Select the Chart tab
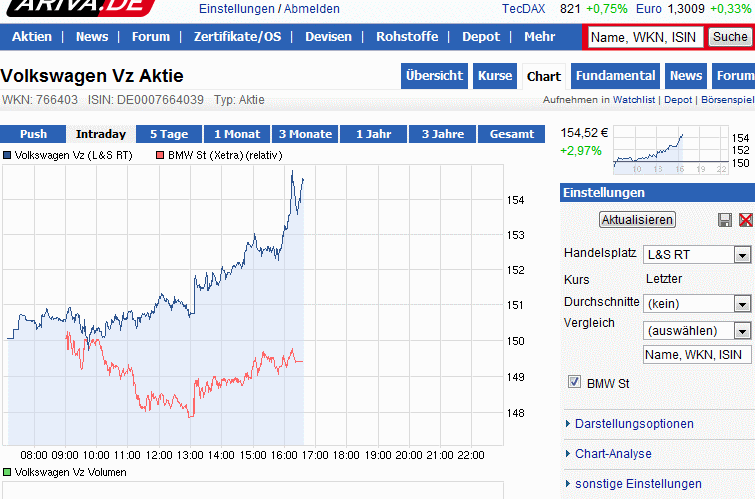The height and width of the screenshot is (499, 755). (x=544, y=77)
